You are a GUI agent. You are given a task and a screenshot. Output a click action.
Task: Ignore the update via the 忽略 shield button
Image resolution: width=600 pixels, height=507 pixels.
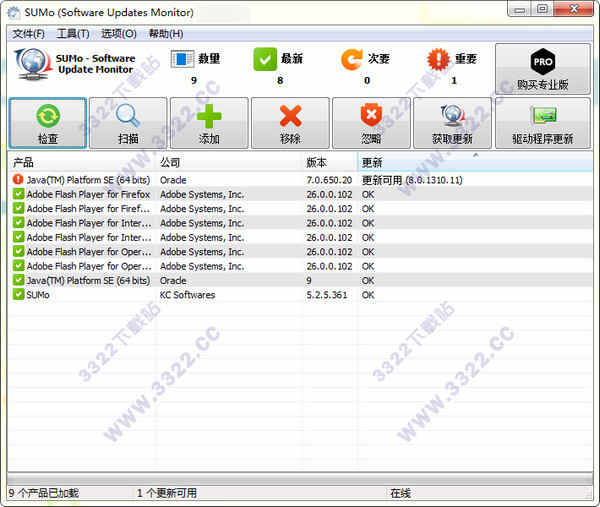(x=372, y=123)
